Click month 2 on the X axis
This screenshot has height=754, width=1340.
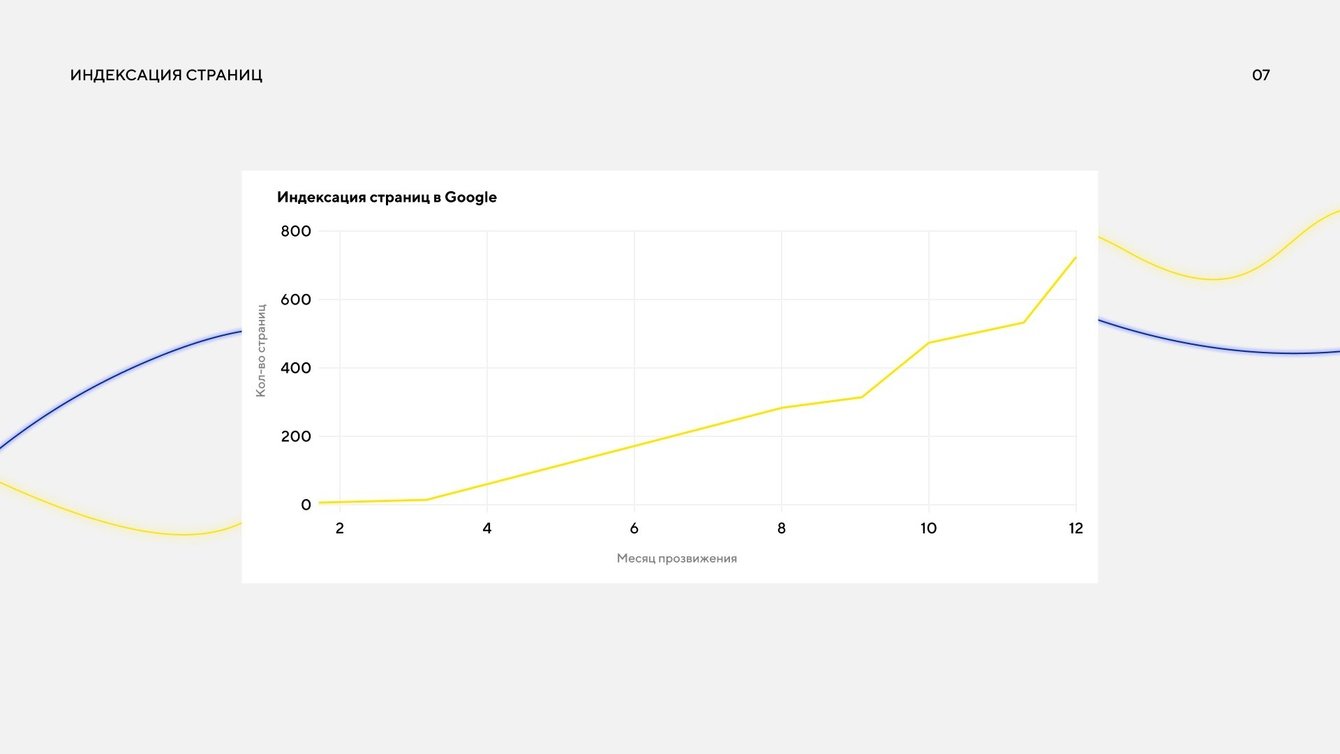tap(339, 528)
